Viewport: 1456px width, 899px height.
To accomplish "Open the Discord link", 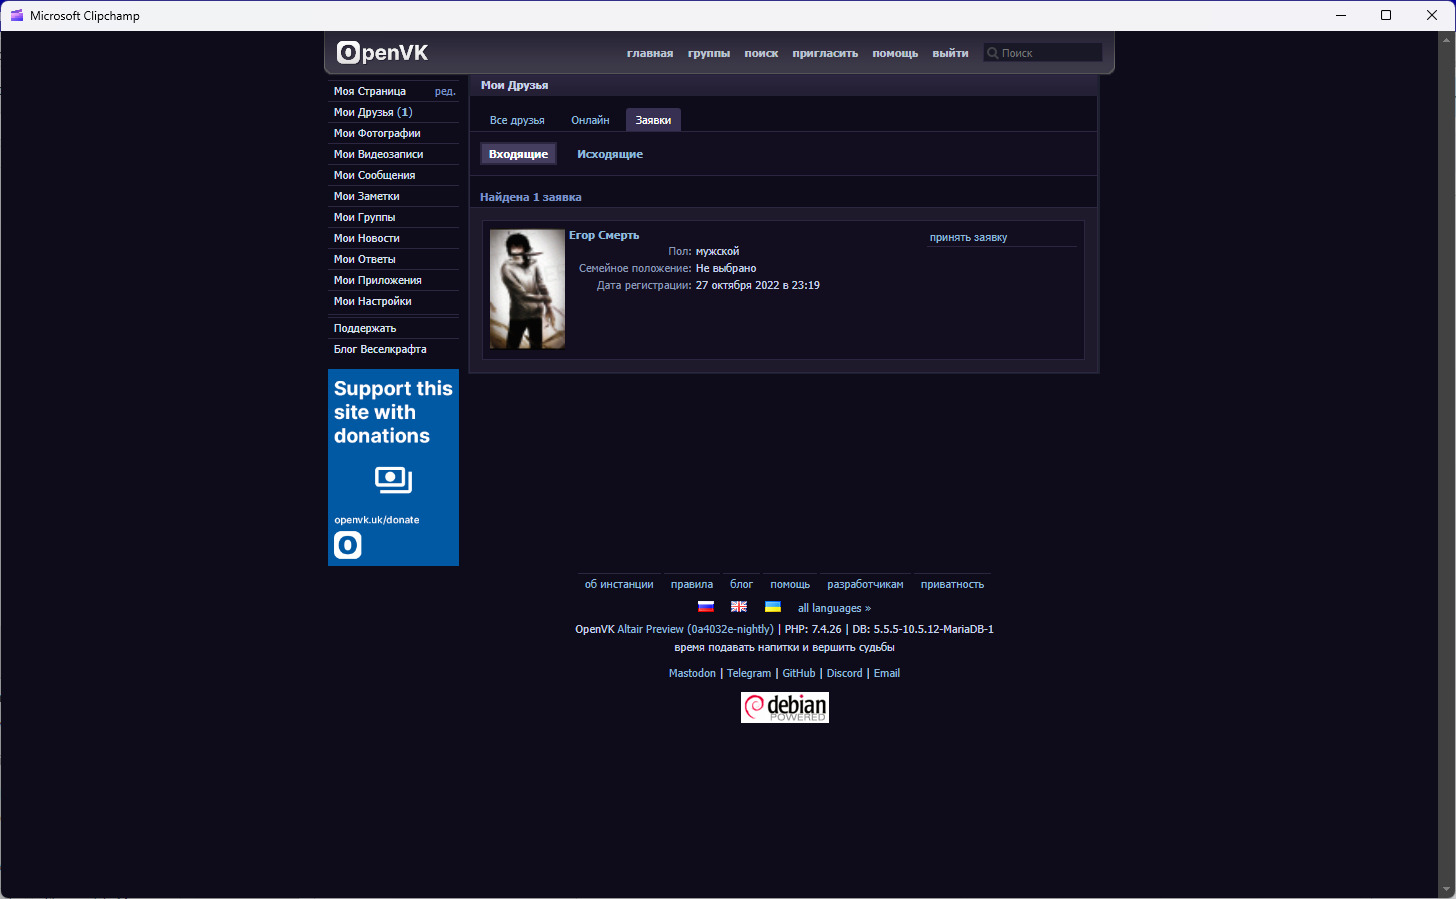I will [844, 673].
